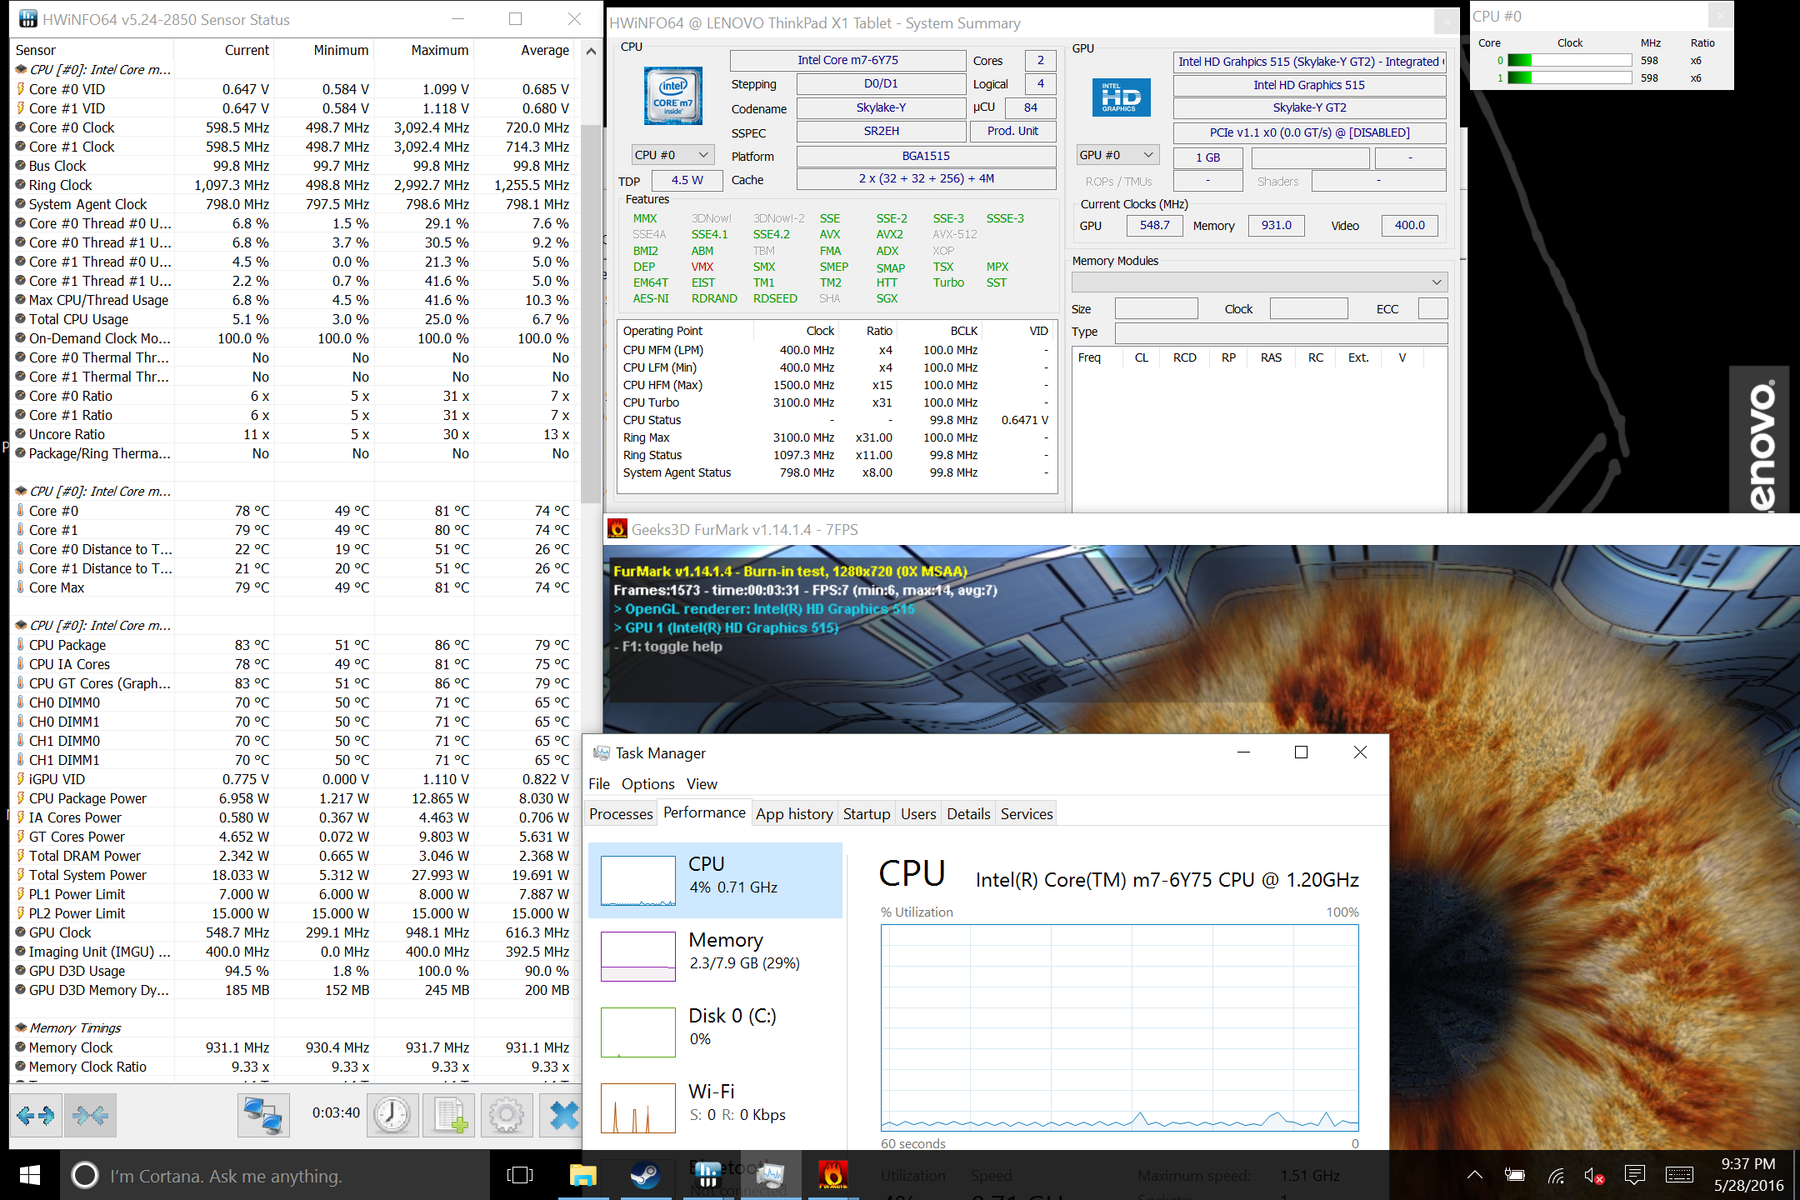Switch to the Startup tab
The width and height of the screenshot is (1800, 1200).
(x=866, y=814)
